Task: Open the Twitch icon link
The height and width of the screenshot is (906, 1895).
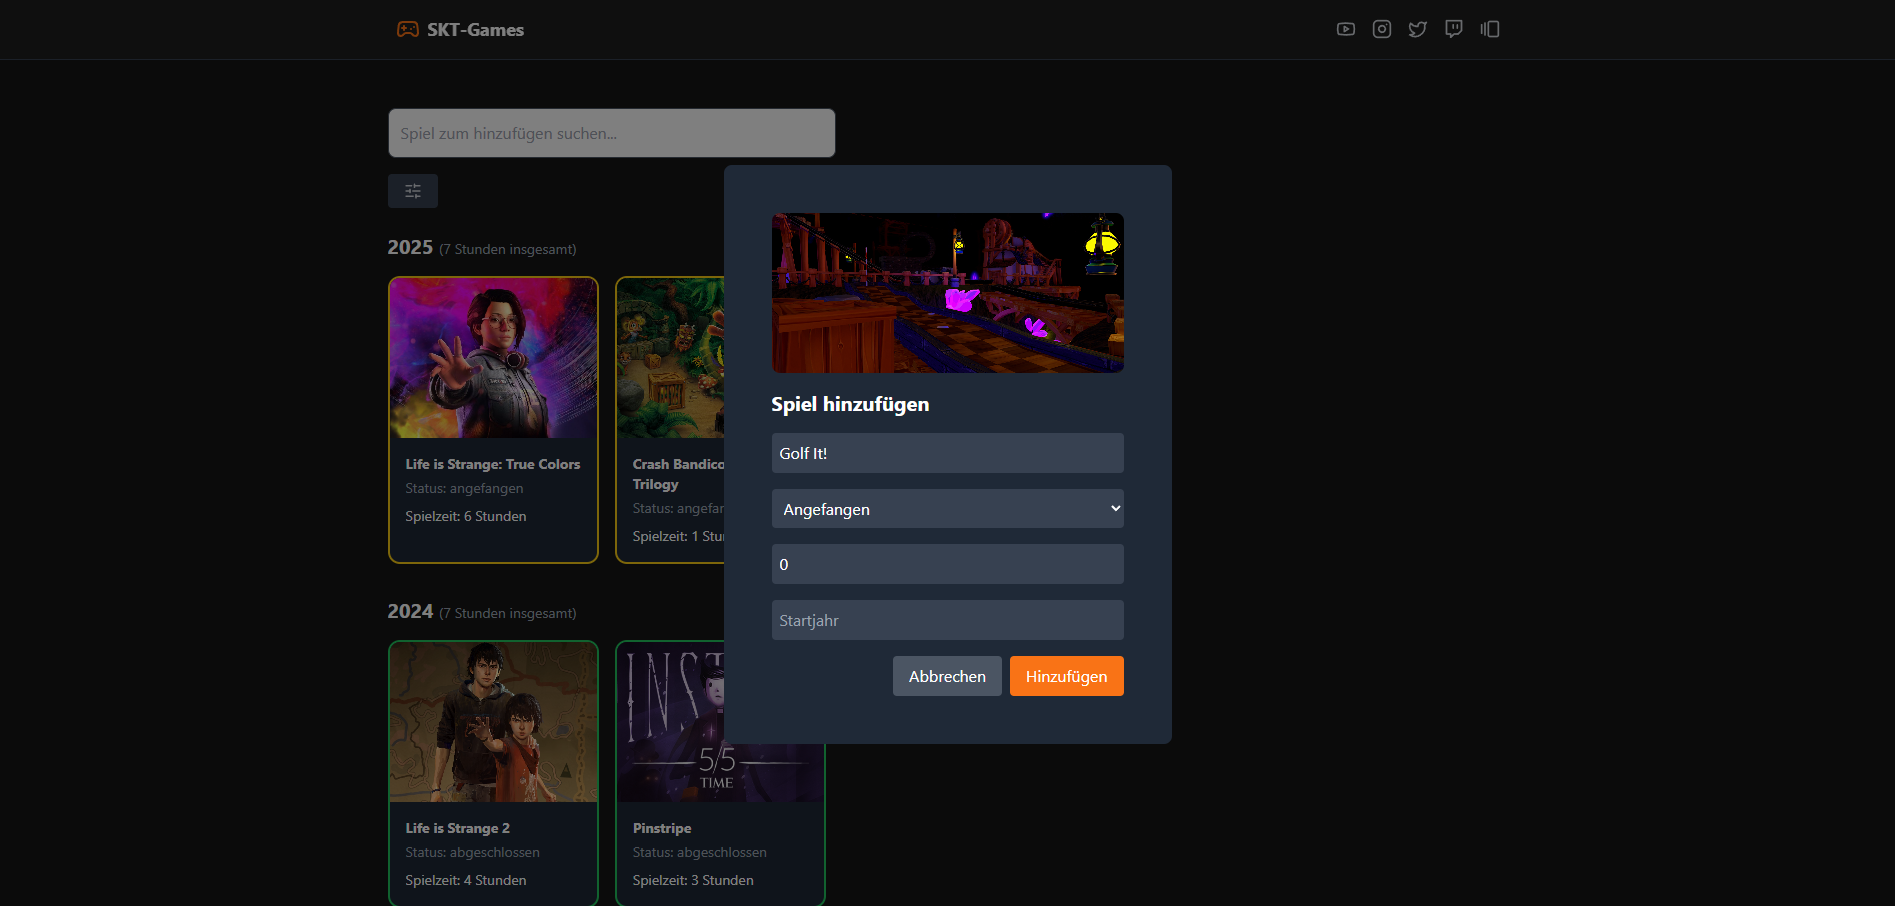Action: [x=1453, y=29]
